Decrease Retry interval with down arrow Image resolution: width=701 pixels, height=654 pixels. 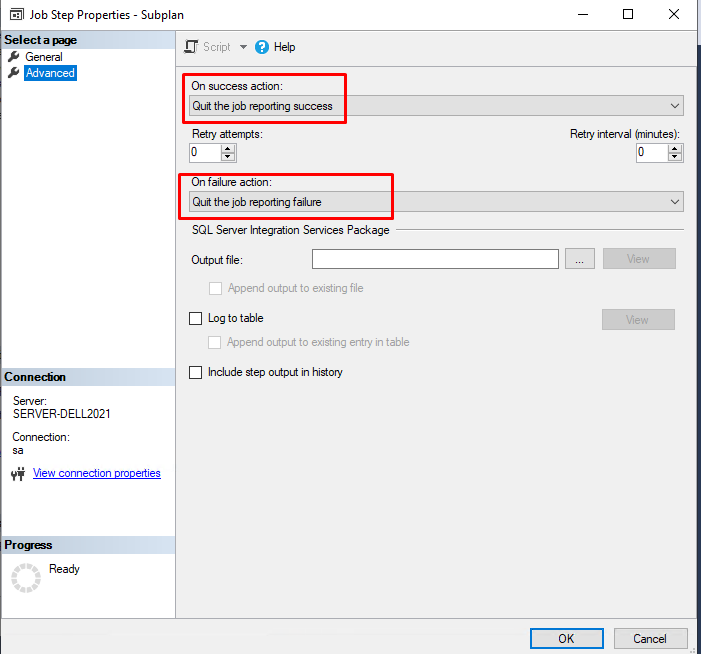tap(676, 157)
